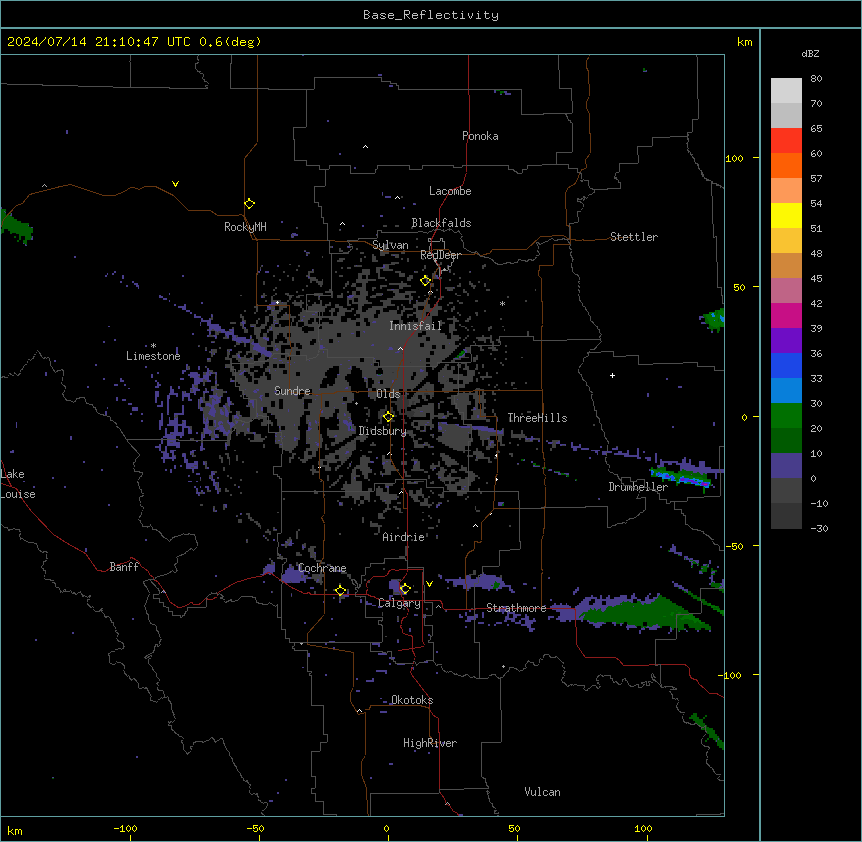This screenshot has width=862, height=842.
Task: Select the light gray 80 dBZ swatch
Action: [x=786, y=90]
